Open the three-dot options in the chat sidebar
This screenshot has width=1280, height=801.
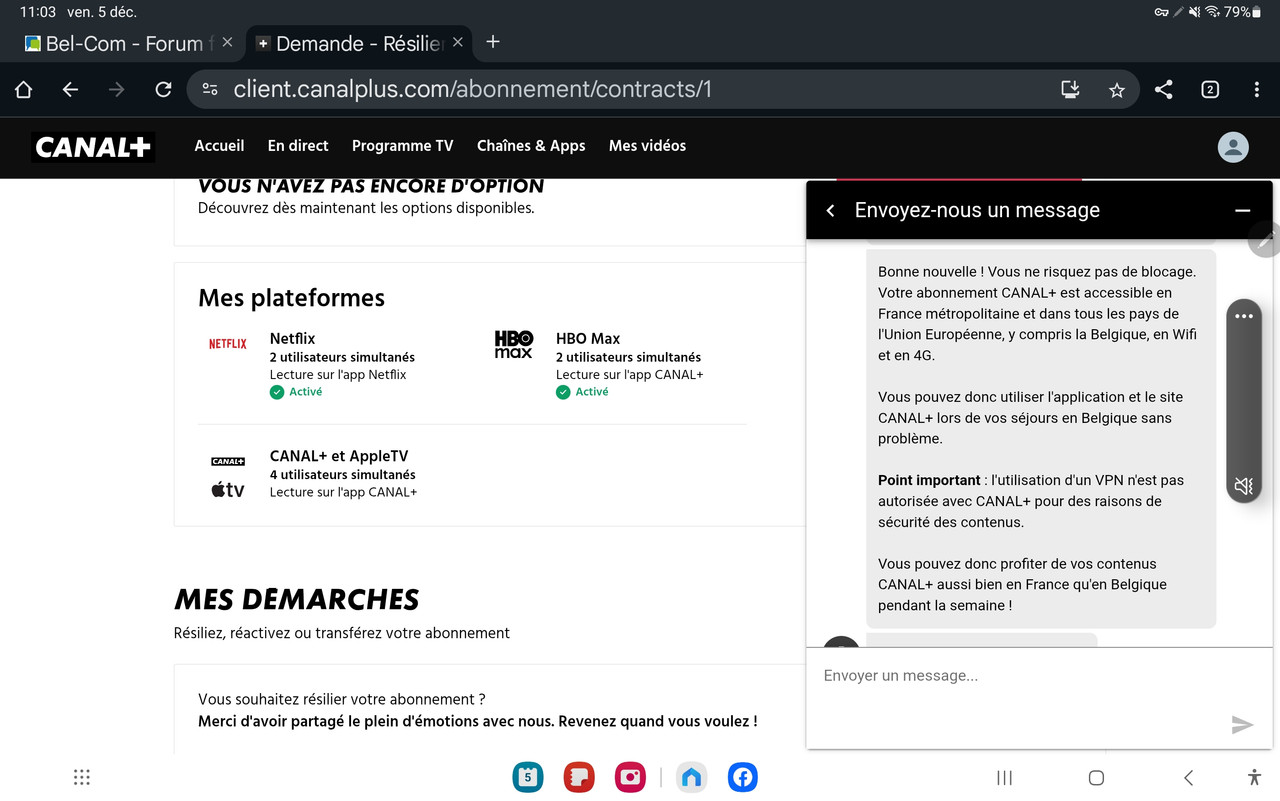1243,315
